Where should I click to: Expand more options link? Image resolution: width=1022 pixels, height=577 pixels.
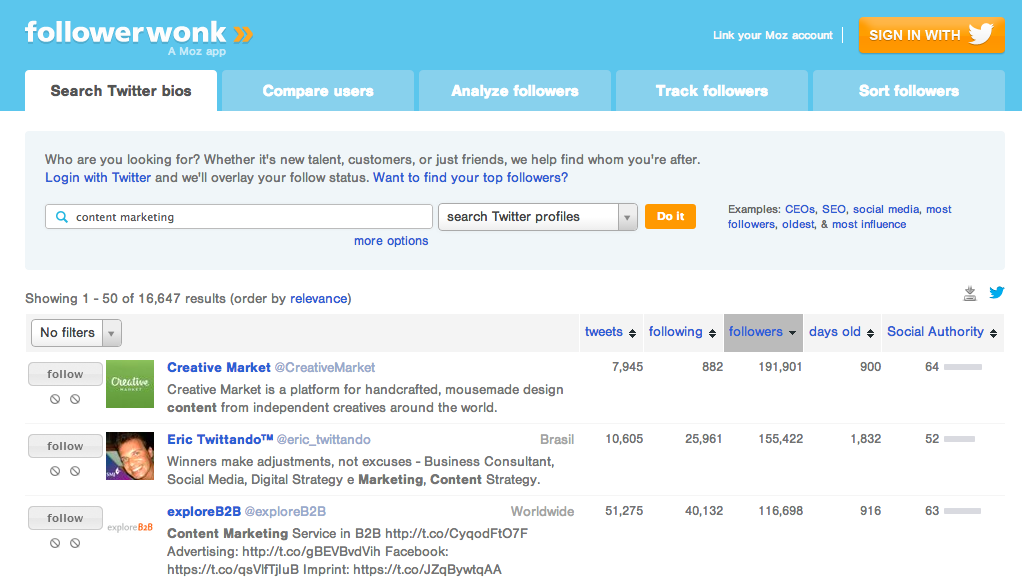tap(391, 241)
